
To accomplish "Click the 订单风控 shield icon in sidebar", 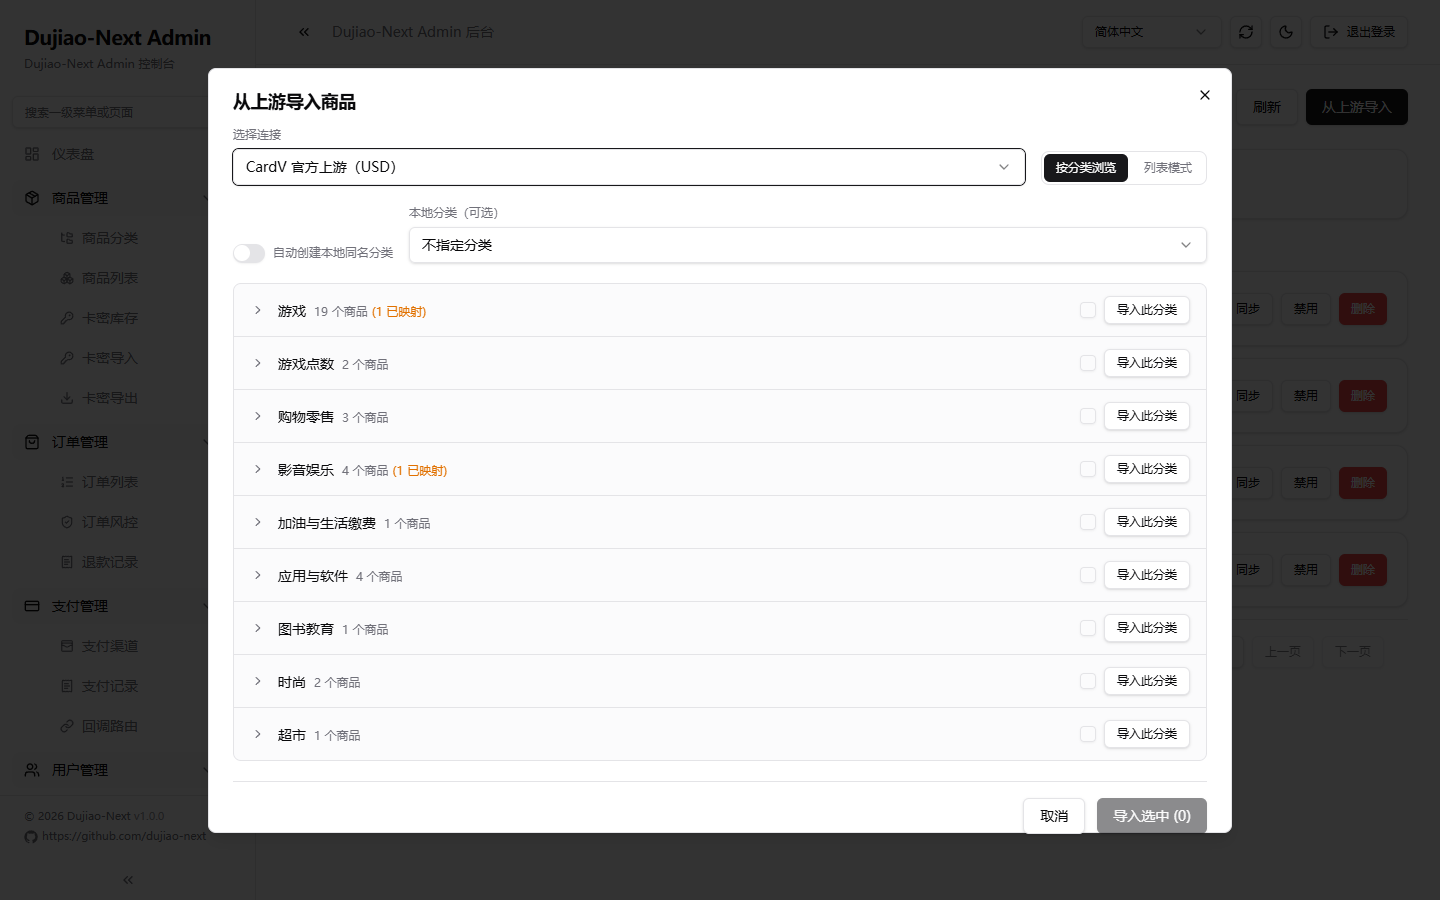I will coord(67,522).
